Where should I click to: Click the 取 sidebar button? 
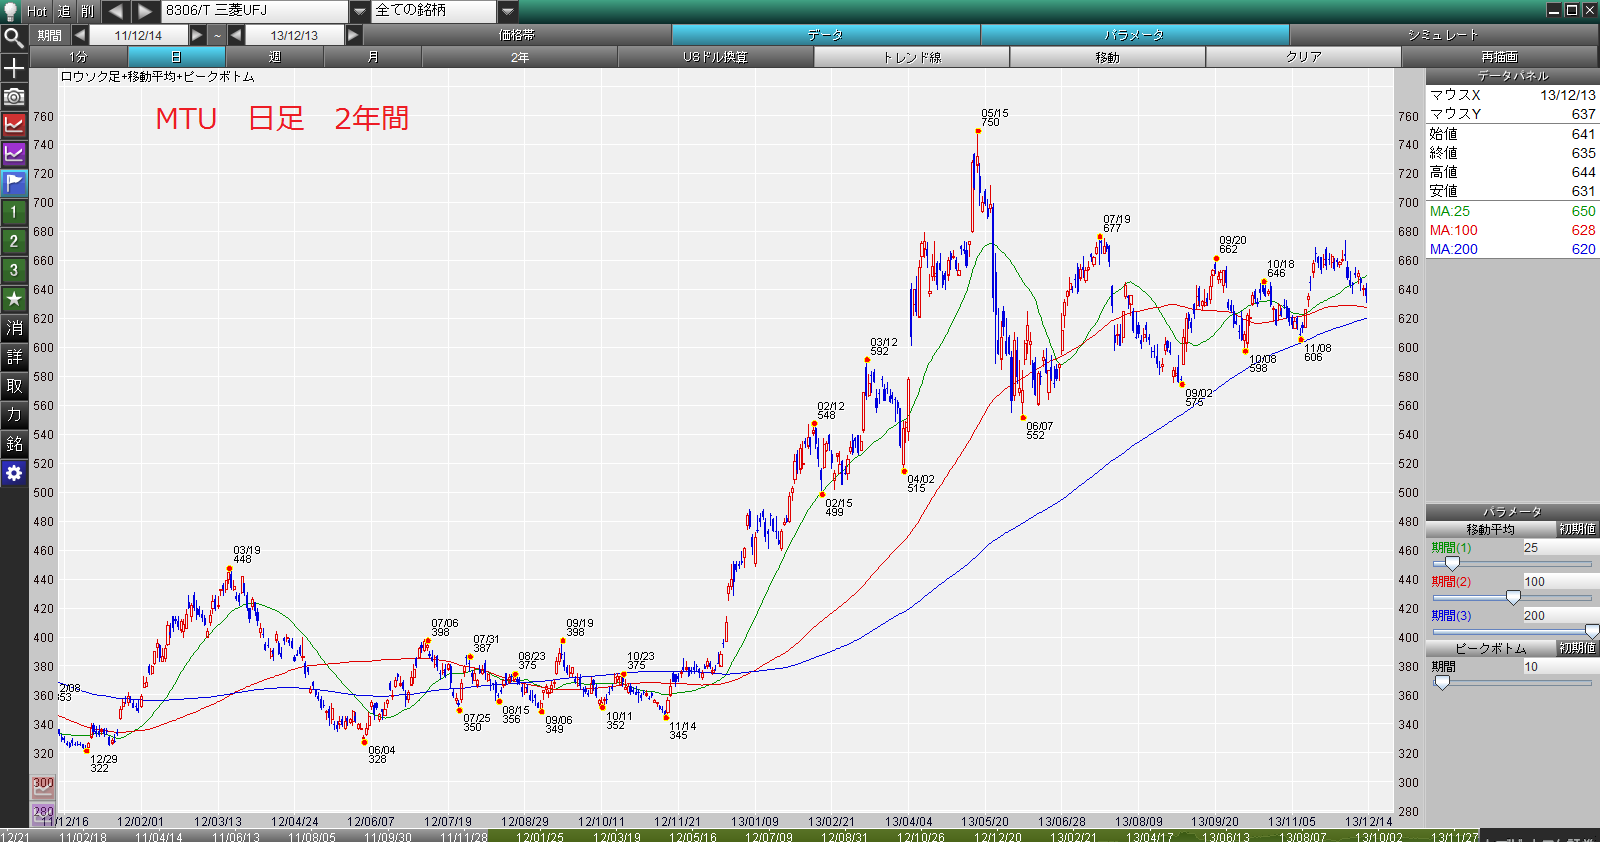14,386
